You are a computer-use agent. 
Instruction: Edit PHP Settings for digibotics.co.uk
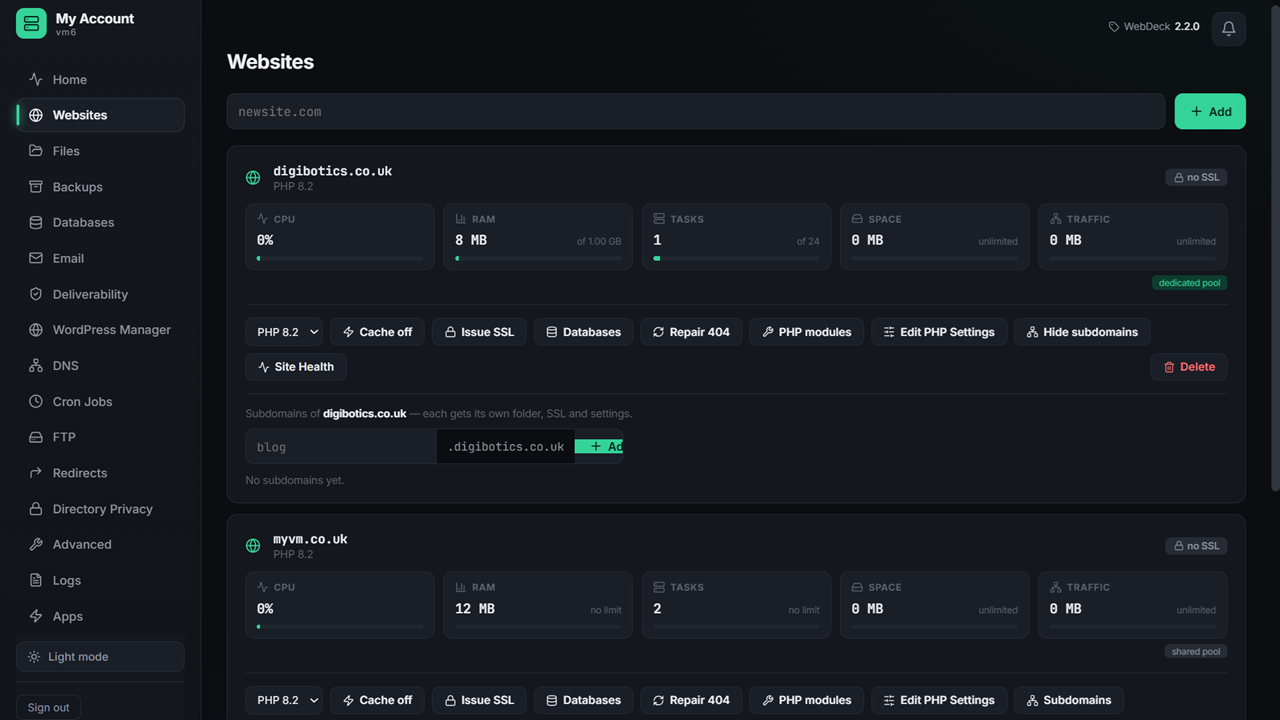(939, 332)
